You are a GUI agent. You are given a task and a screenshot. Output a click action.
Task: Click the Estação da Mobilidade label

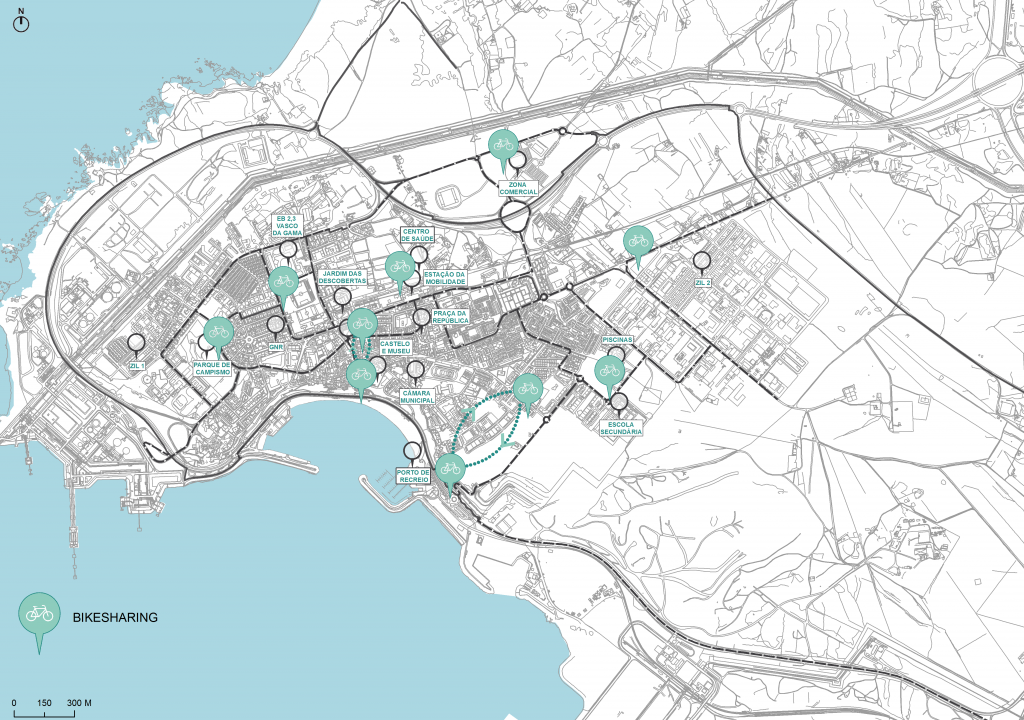[445, 278]
